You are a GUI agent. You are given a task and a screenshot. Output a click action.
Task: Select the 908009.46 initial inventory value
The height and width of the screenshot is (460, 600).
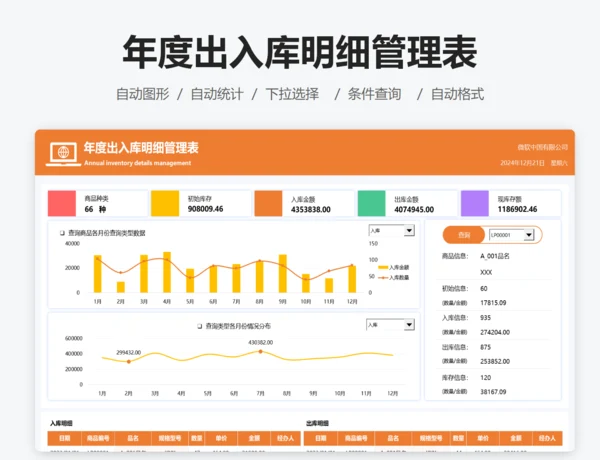pos(205,209)
